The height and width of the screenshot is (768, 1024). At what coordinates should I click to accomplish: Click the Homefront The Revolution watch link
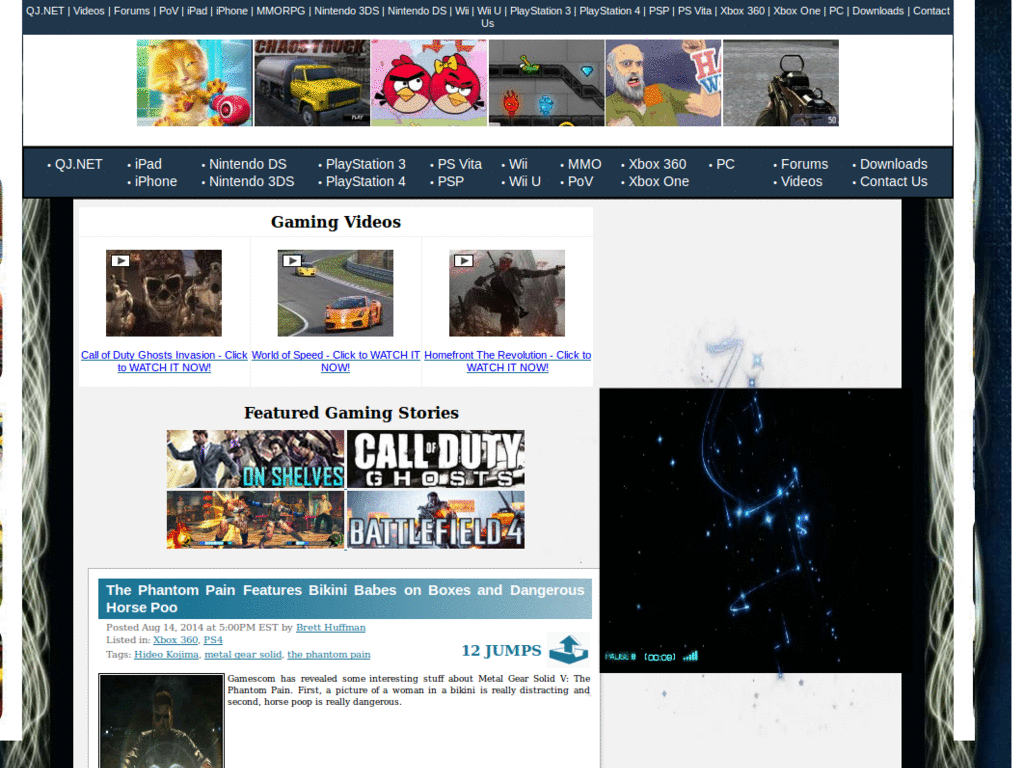point(507,361)
